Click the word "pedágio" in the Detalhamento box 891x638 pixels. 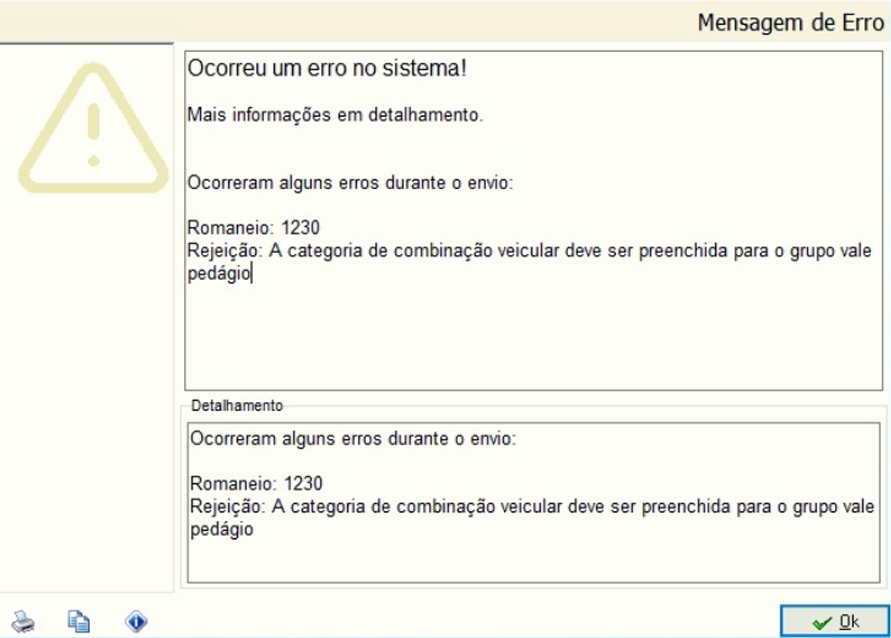(221, 530)
